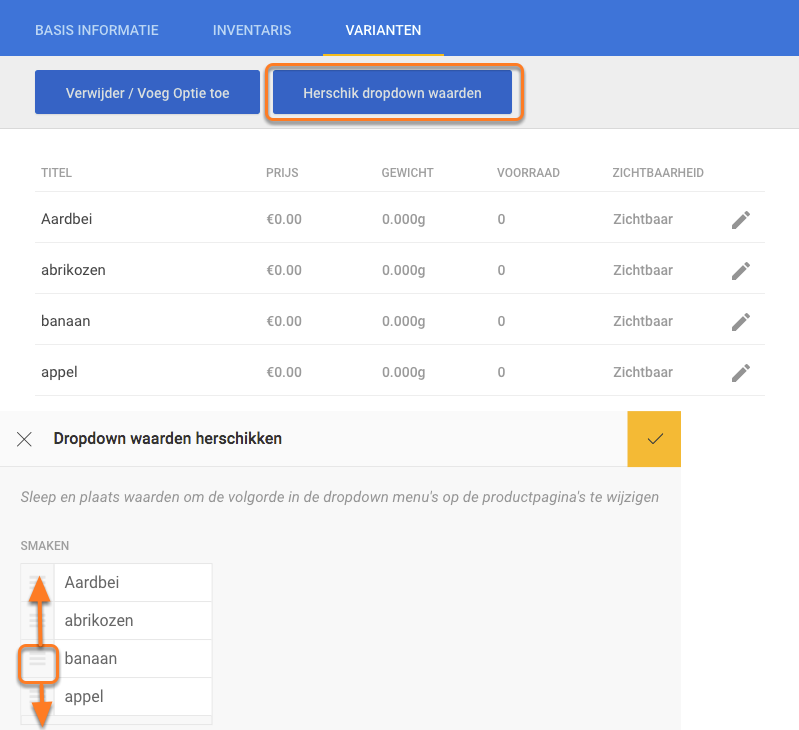Open the Inventaris tab
This screenshot has height=730, width=799.
[252, 30]
